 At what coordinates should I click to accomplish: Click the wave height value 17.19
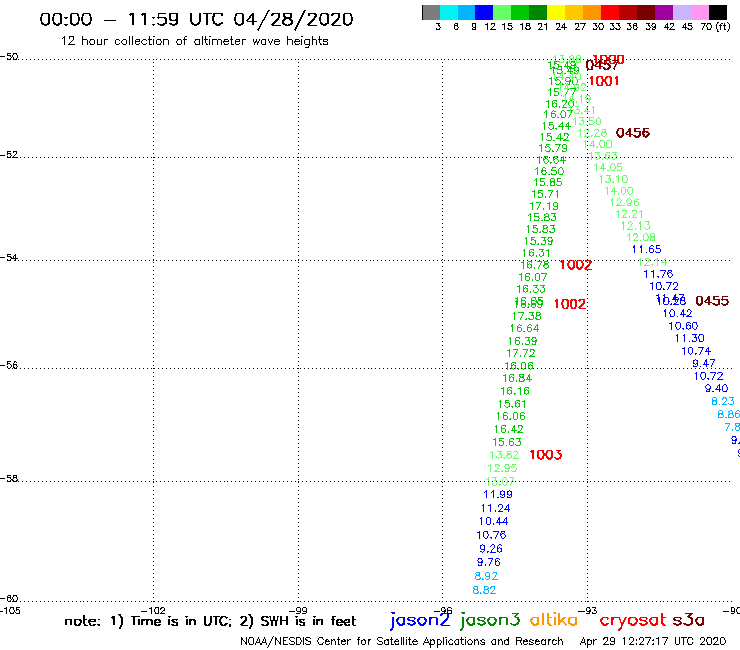pos(544,206)
